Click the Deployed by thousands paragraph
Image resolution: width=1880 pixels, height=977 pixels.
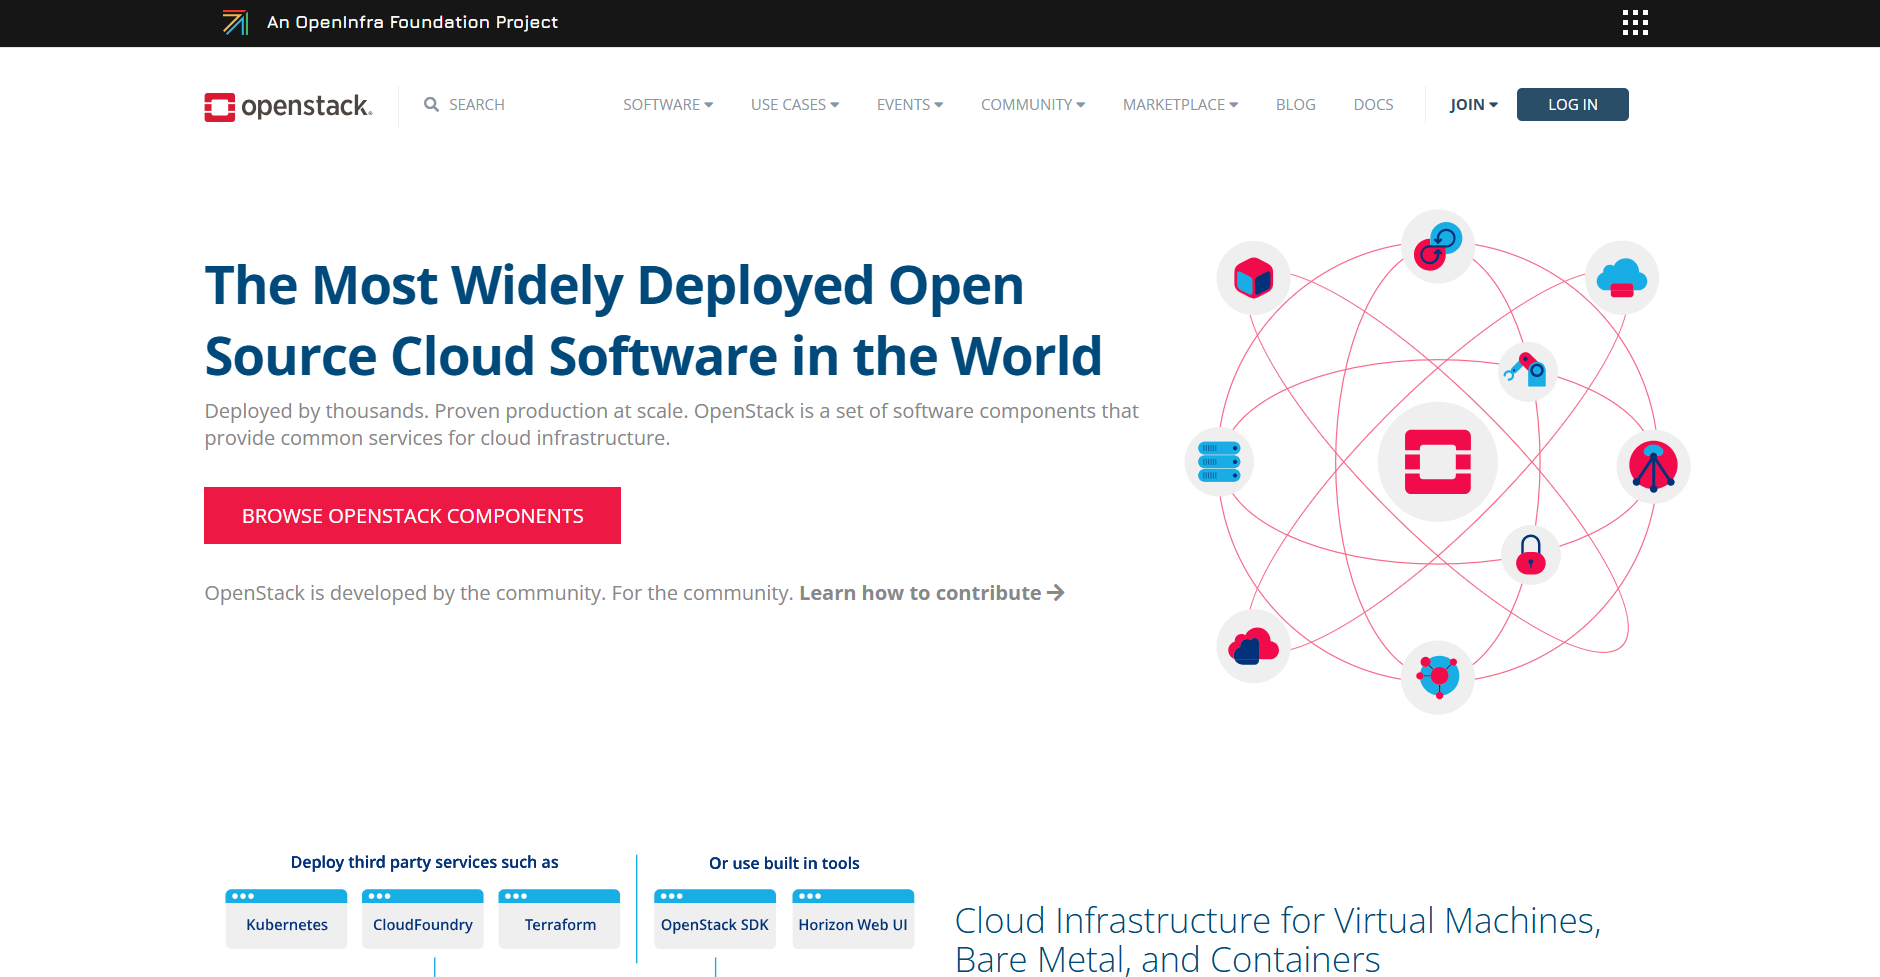click(671, 424)
